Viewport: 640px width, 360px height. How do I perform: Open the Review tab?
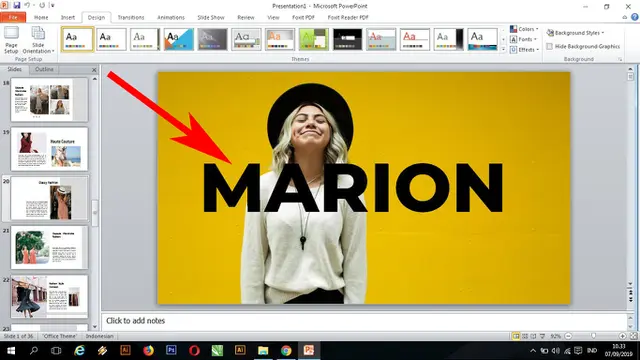click(246, 18)
